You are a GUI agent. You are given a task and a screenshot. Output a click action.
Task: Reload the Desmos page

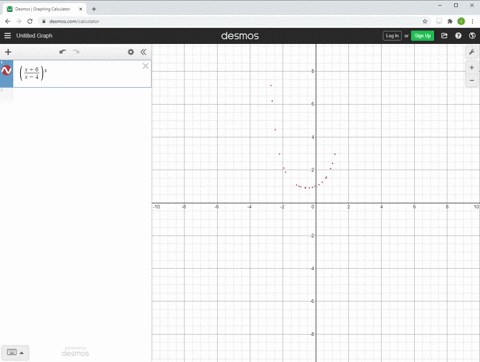tap(30, 21)
